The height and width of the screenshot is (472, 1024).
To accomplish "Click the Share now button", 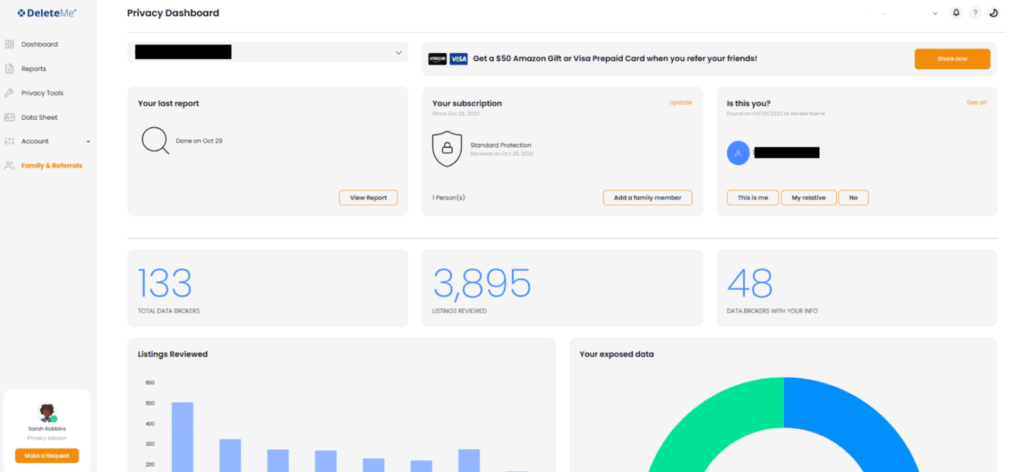I will (x=952, y=59).
